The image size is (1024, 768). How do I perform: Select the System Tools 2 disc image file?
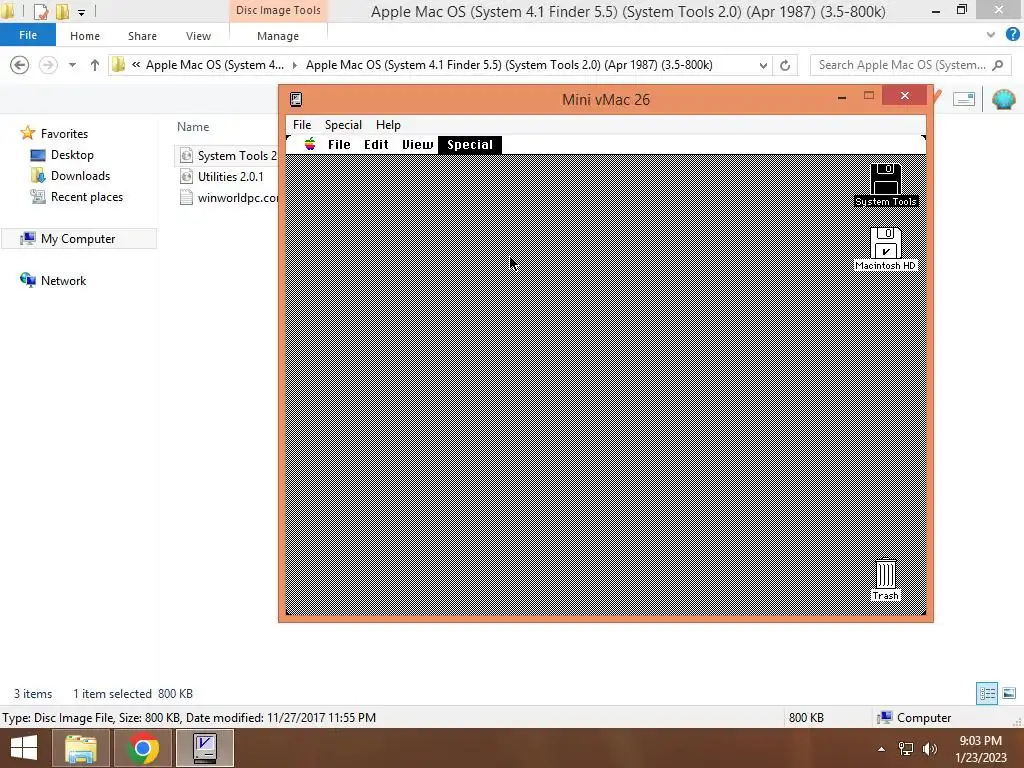227,155
